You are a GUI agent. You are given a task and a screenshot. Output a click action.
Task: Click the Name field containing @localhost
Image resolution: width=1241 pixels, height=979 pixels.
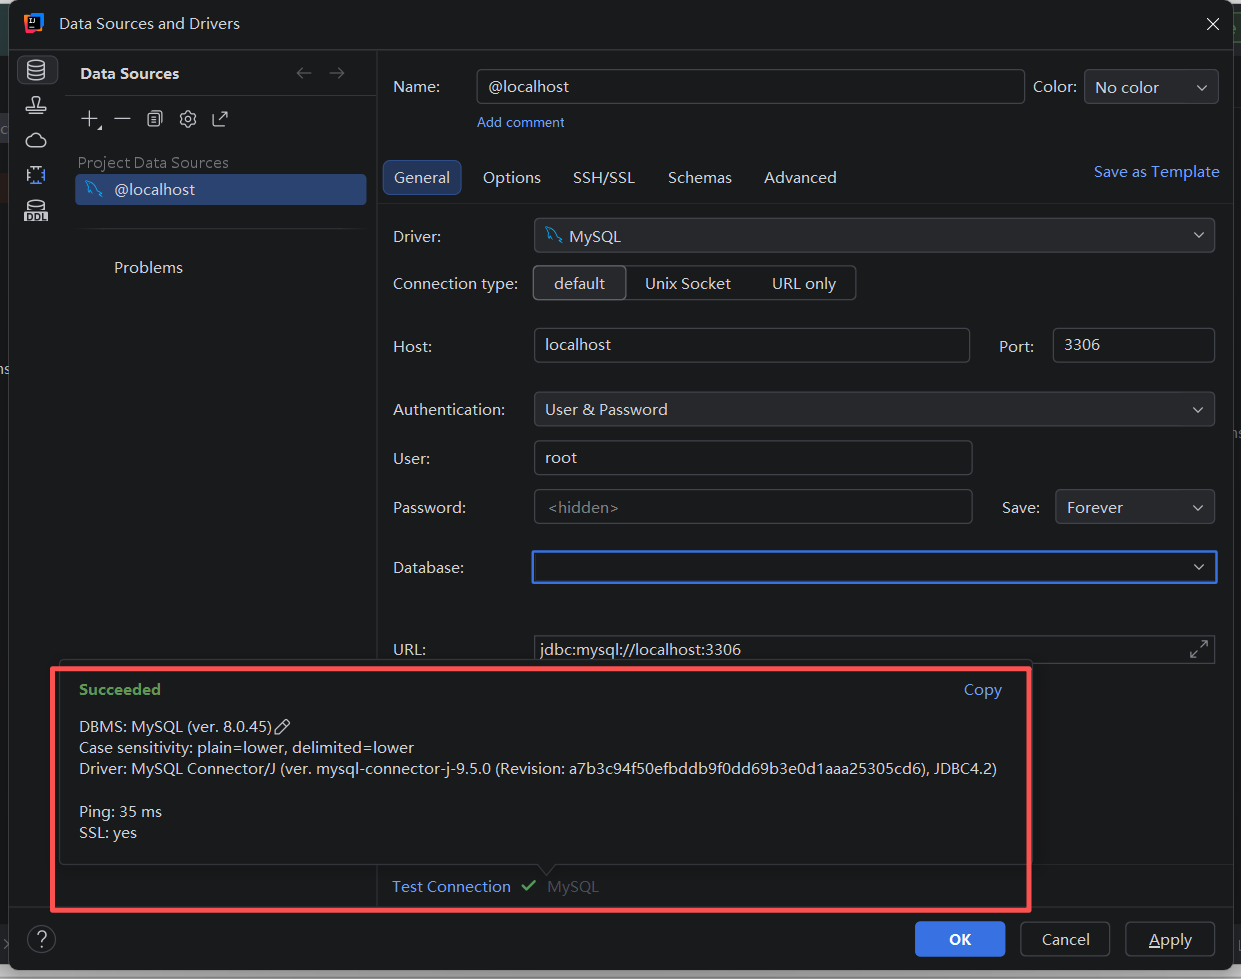[x=751, y=86]
